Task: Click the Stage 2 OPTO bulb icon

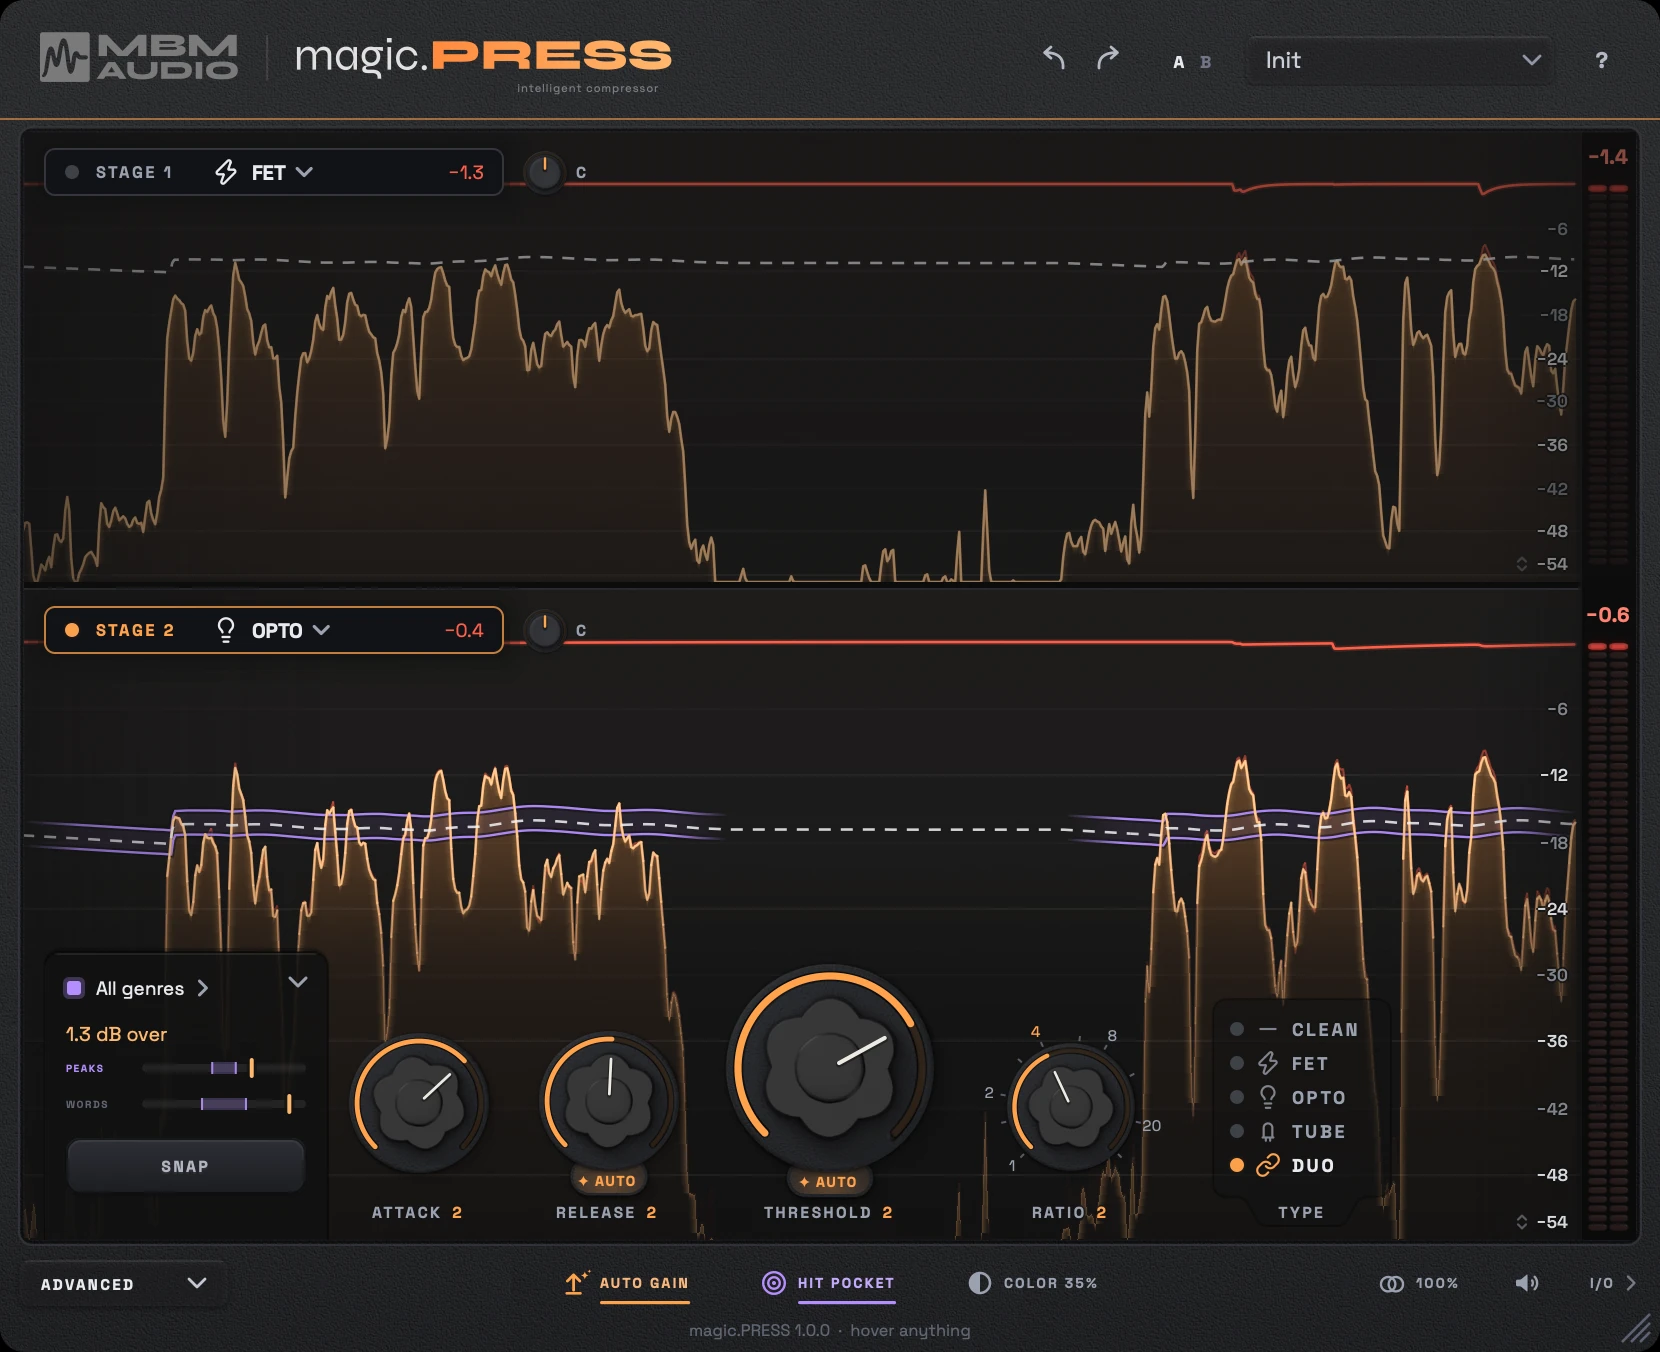Action: [x=226, y=630]
